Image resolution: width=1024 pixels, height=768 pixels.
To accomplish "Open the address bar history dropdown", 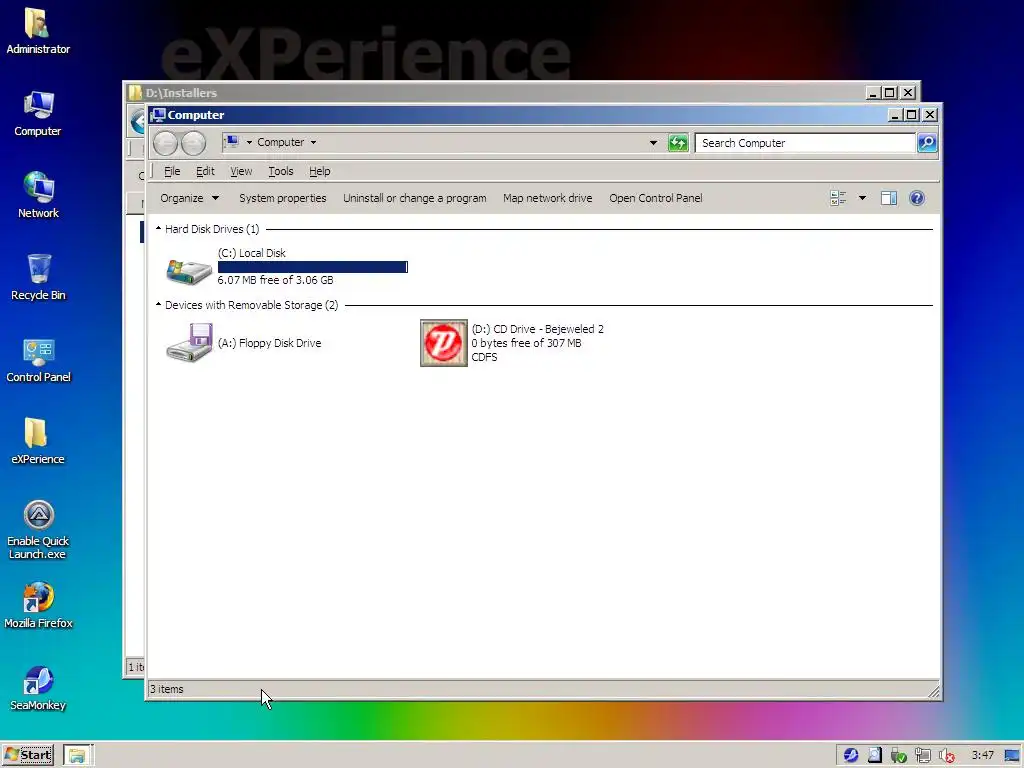I will pyautogui.click(x=653, y=142).
